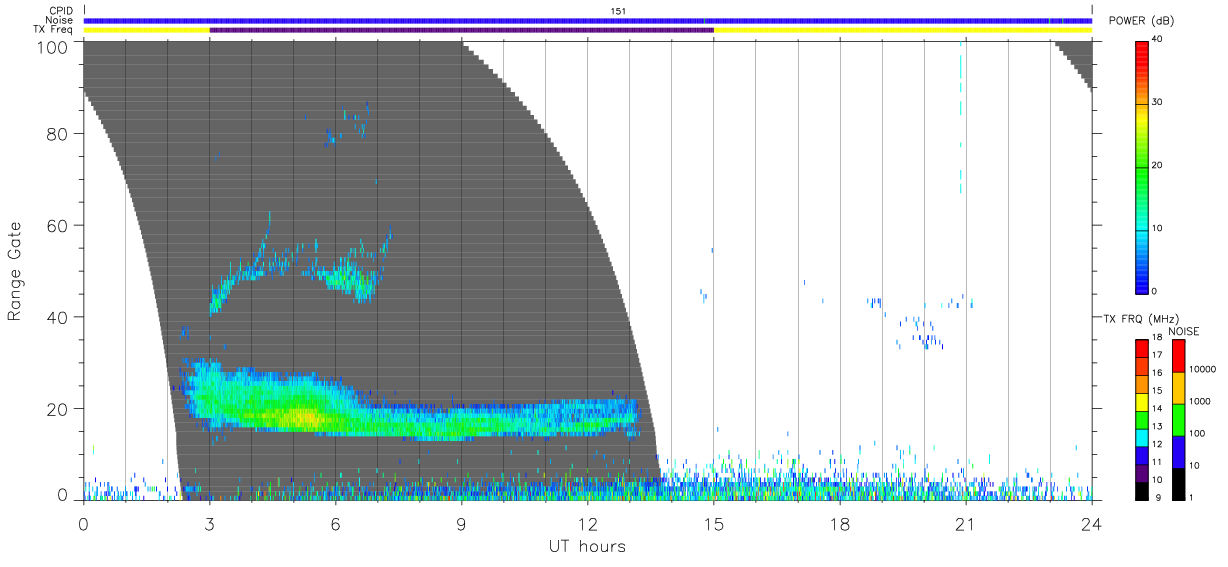
Task: Select the 3 tick on UT hours axis
Action: coord(209,524)
